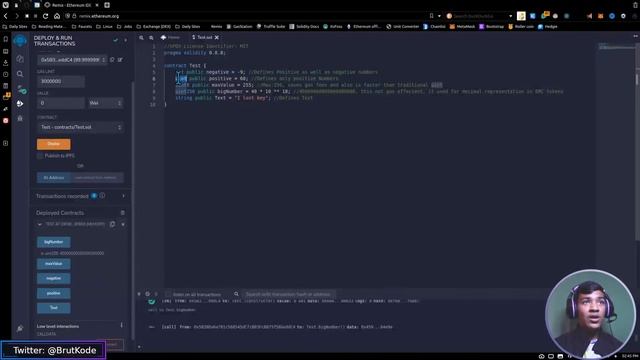Click the zoom out magnifier in editor toolbar
Screen dimensions: 640x360
(141, 38)
